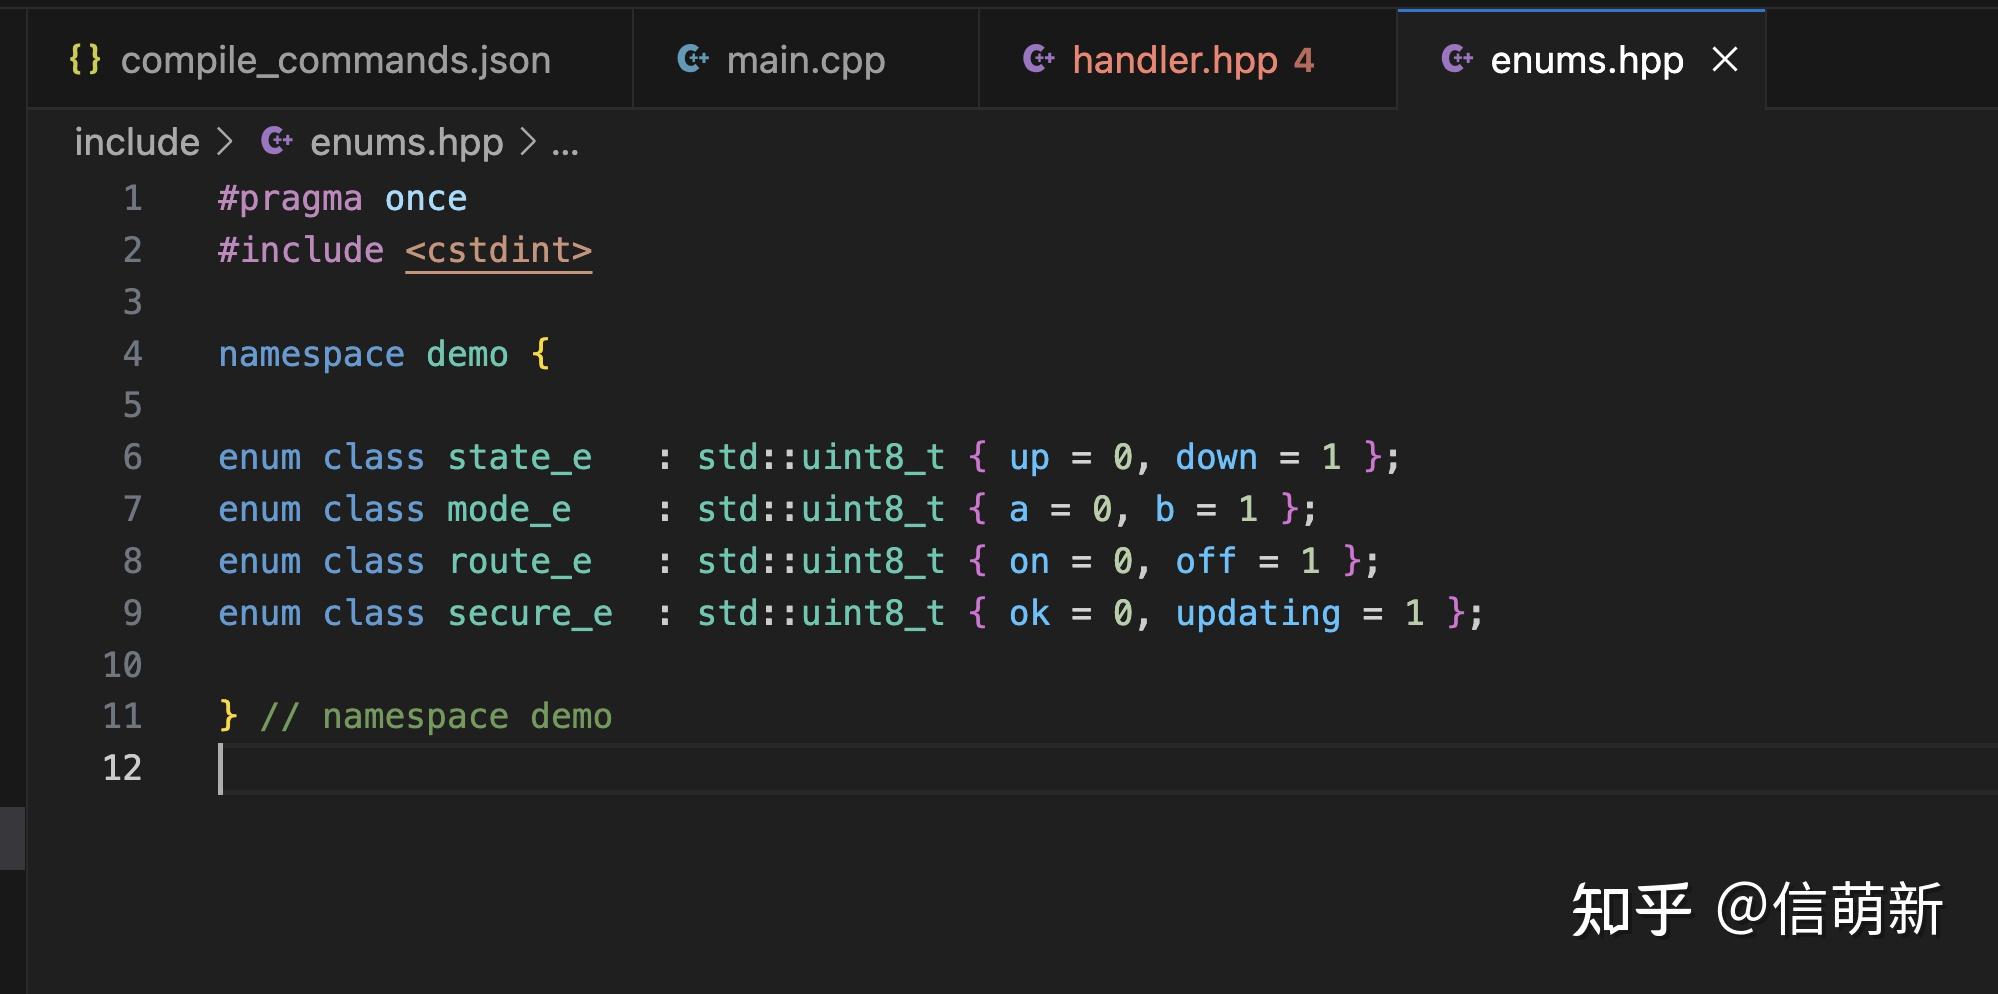Screen dimensions: 1998x994
Task: Open the enums.hpp breadcrumb dropdown
Action: tap(405, 141)
